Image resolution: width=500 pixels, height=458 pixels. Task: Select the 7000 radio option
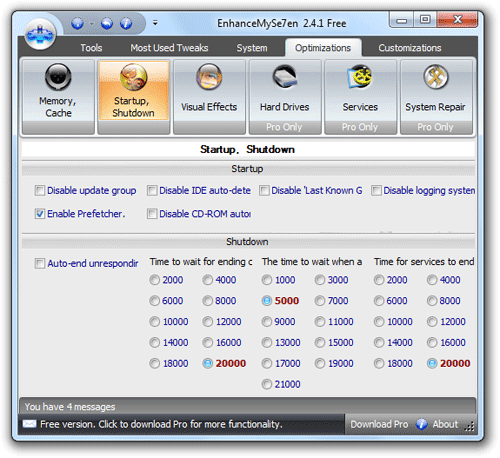320,301
